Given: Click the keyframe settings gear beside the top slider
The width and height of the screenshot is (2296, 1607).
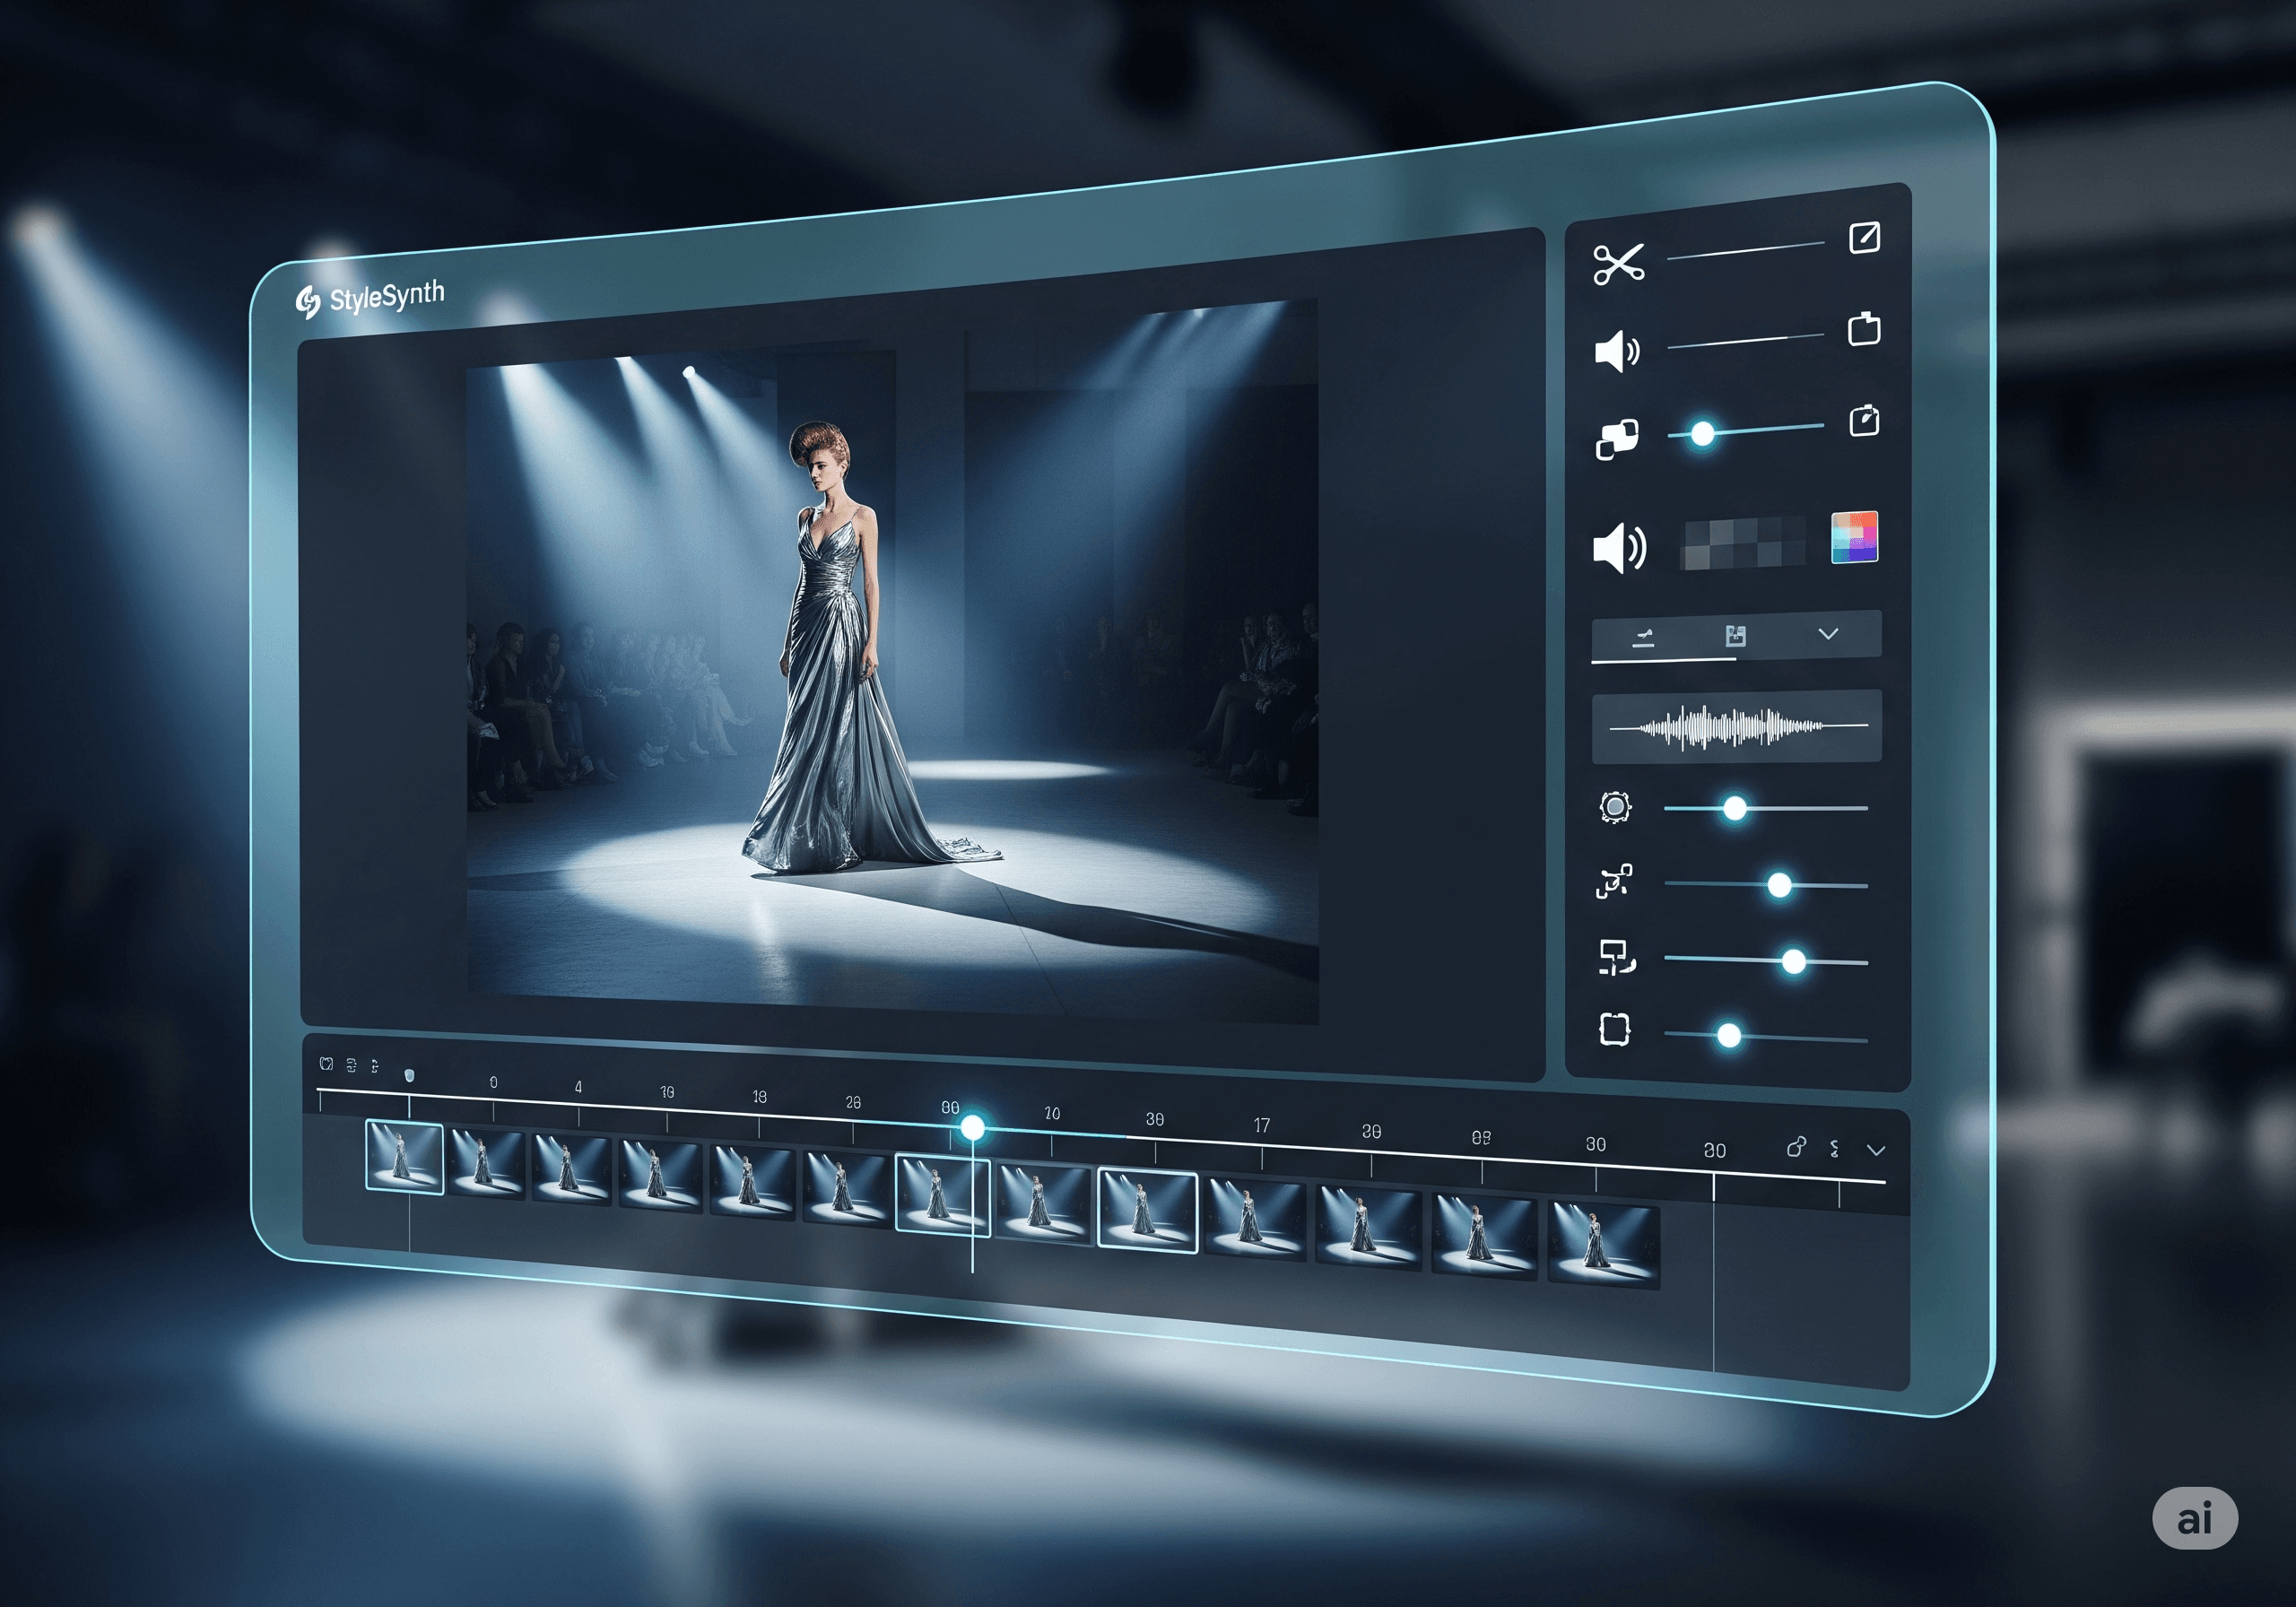Looking at the screenshot, I should [x=1616, y=807].
